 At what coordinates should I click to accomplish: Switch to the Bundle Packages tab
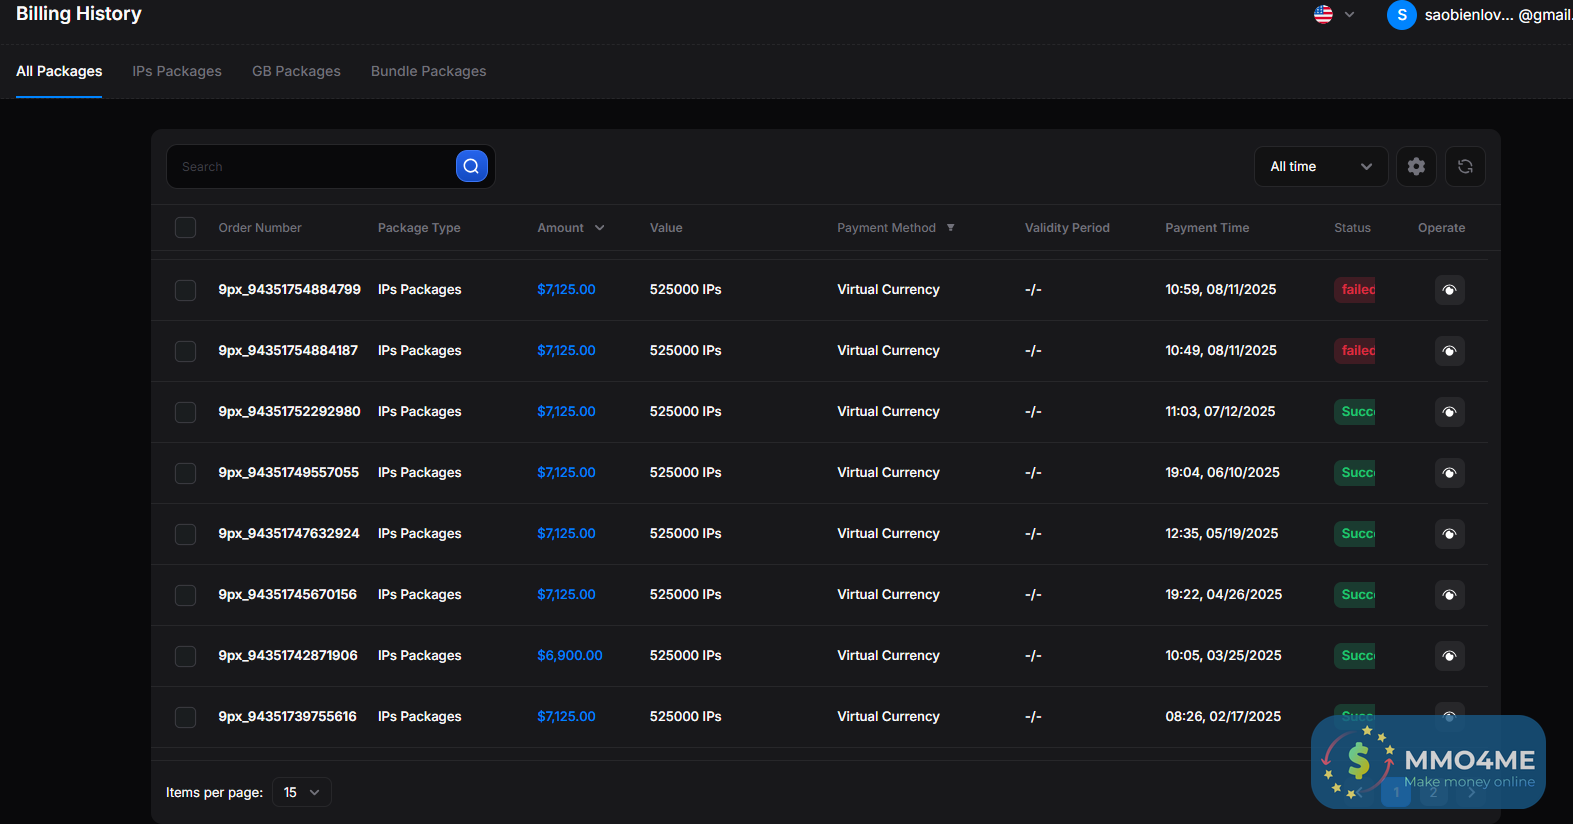tap(428, 71)
